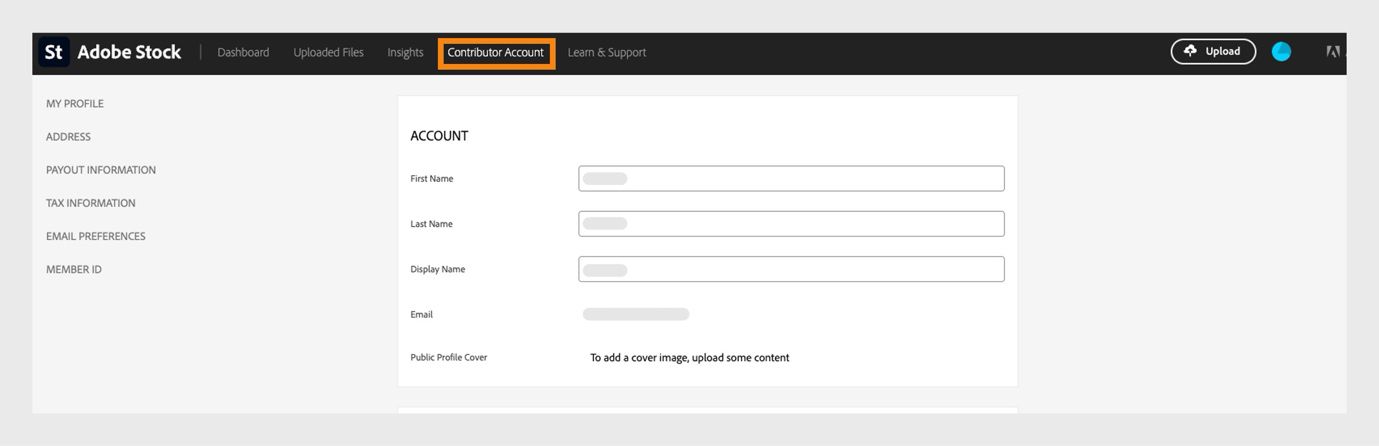Image resolution: width=1379 pixels, height=446 pixels.
Task: Click the blurred Email value
Action: (636, 314)
